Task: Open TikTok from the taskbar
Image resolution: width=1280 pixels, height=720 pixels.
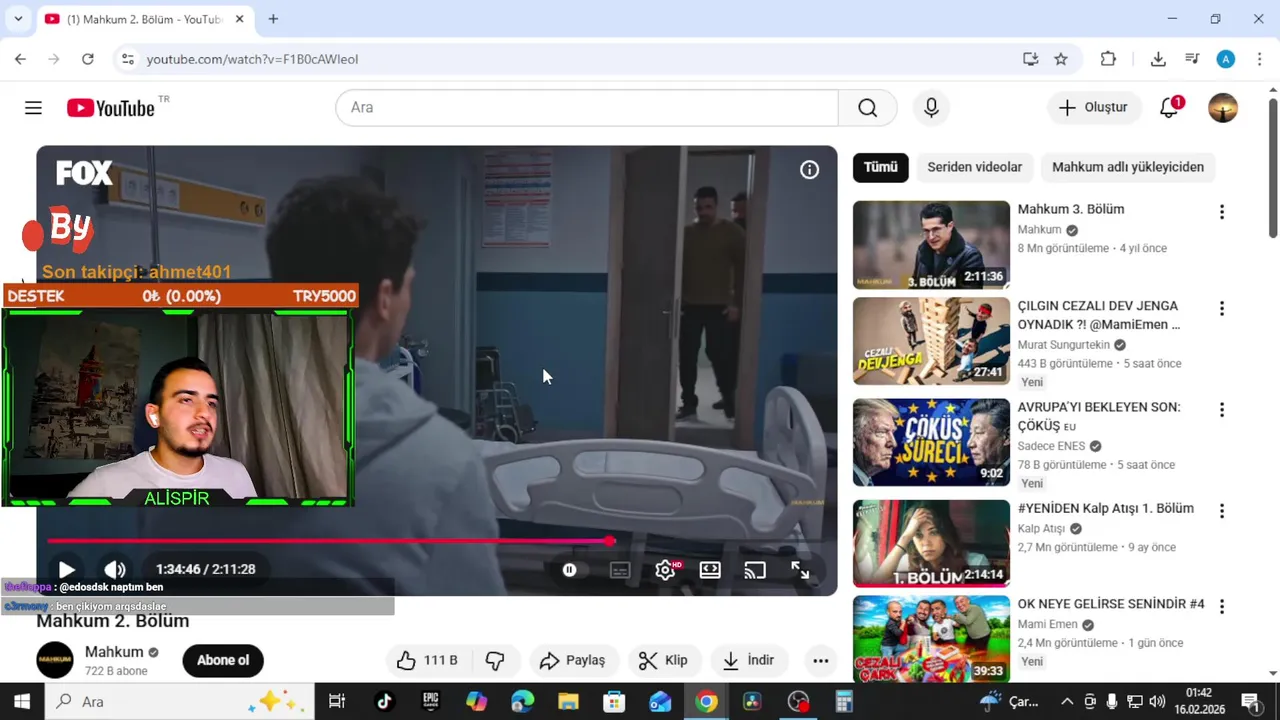Action: (384, 702)
